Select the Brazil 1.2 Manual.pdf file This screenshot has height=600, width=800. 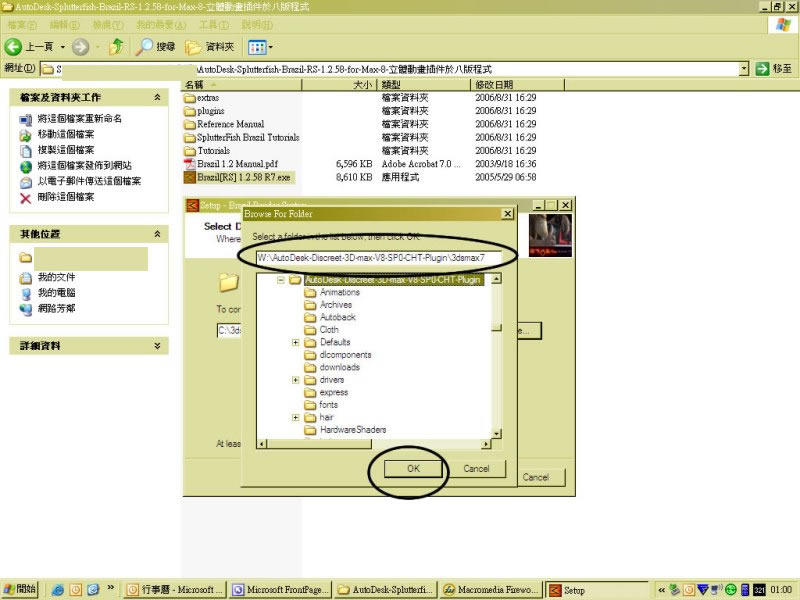231,164
